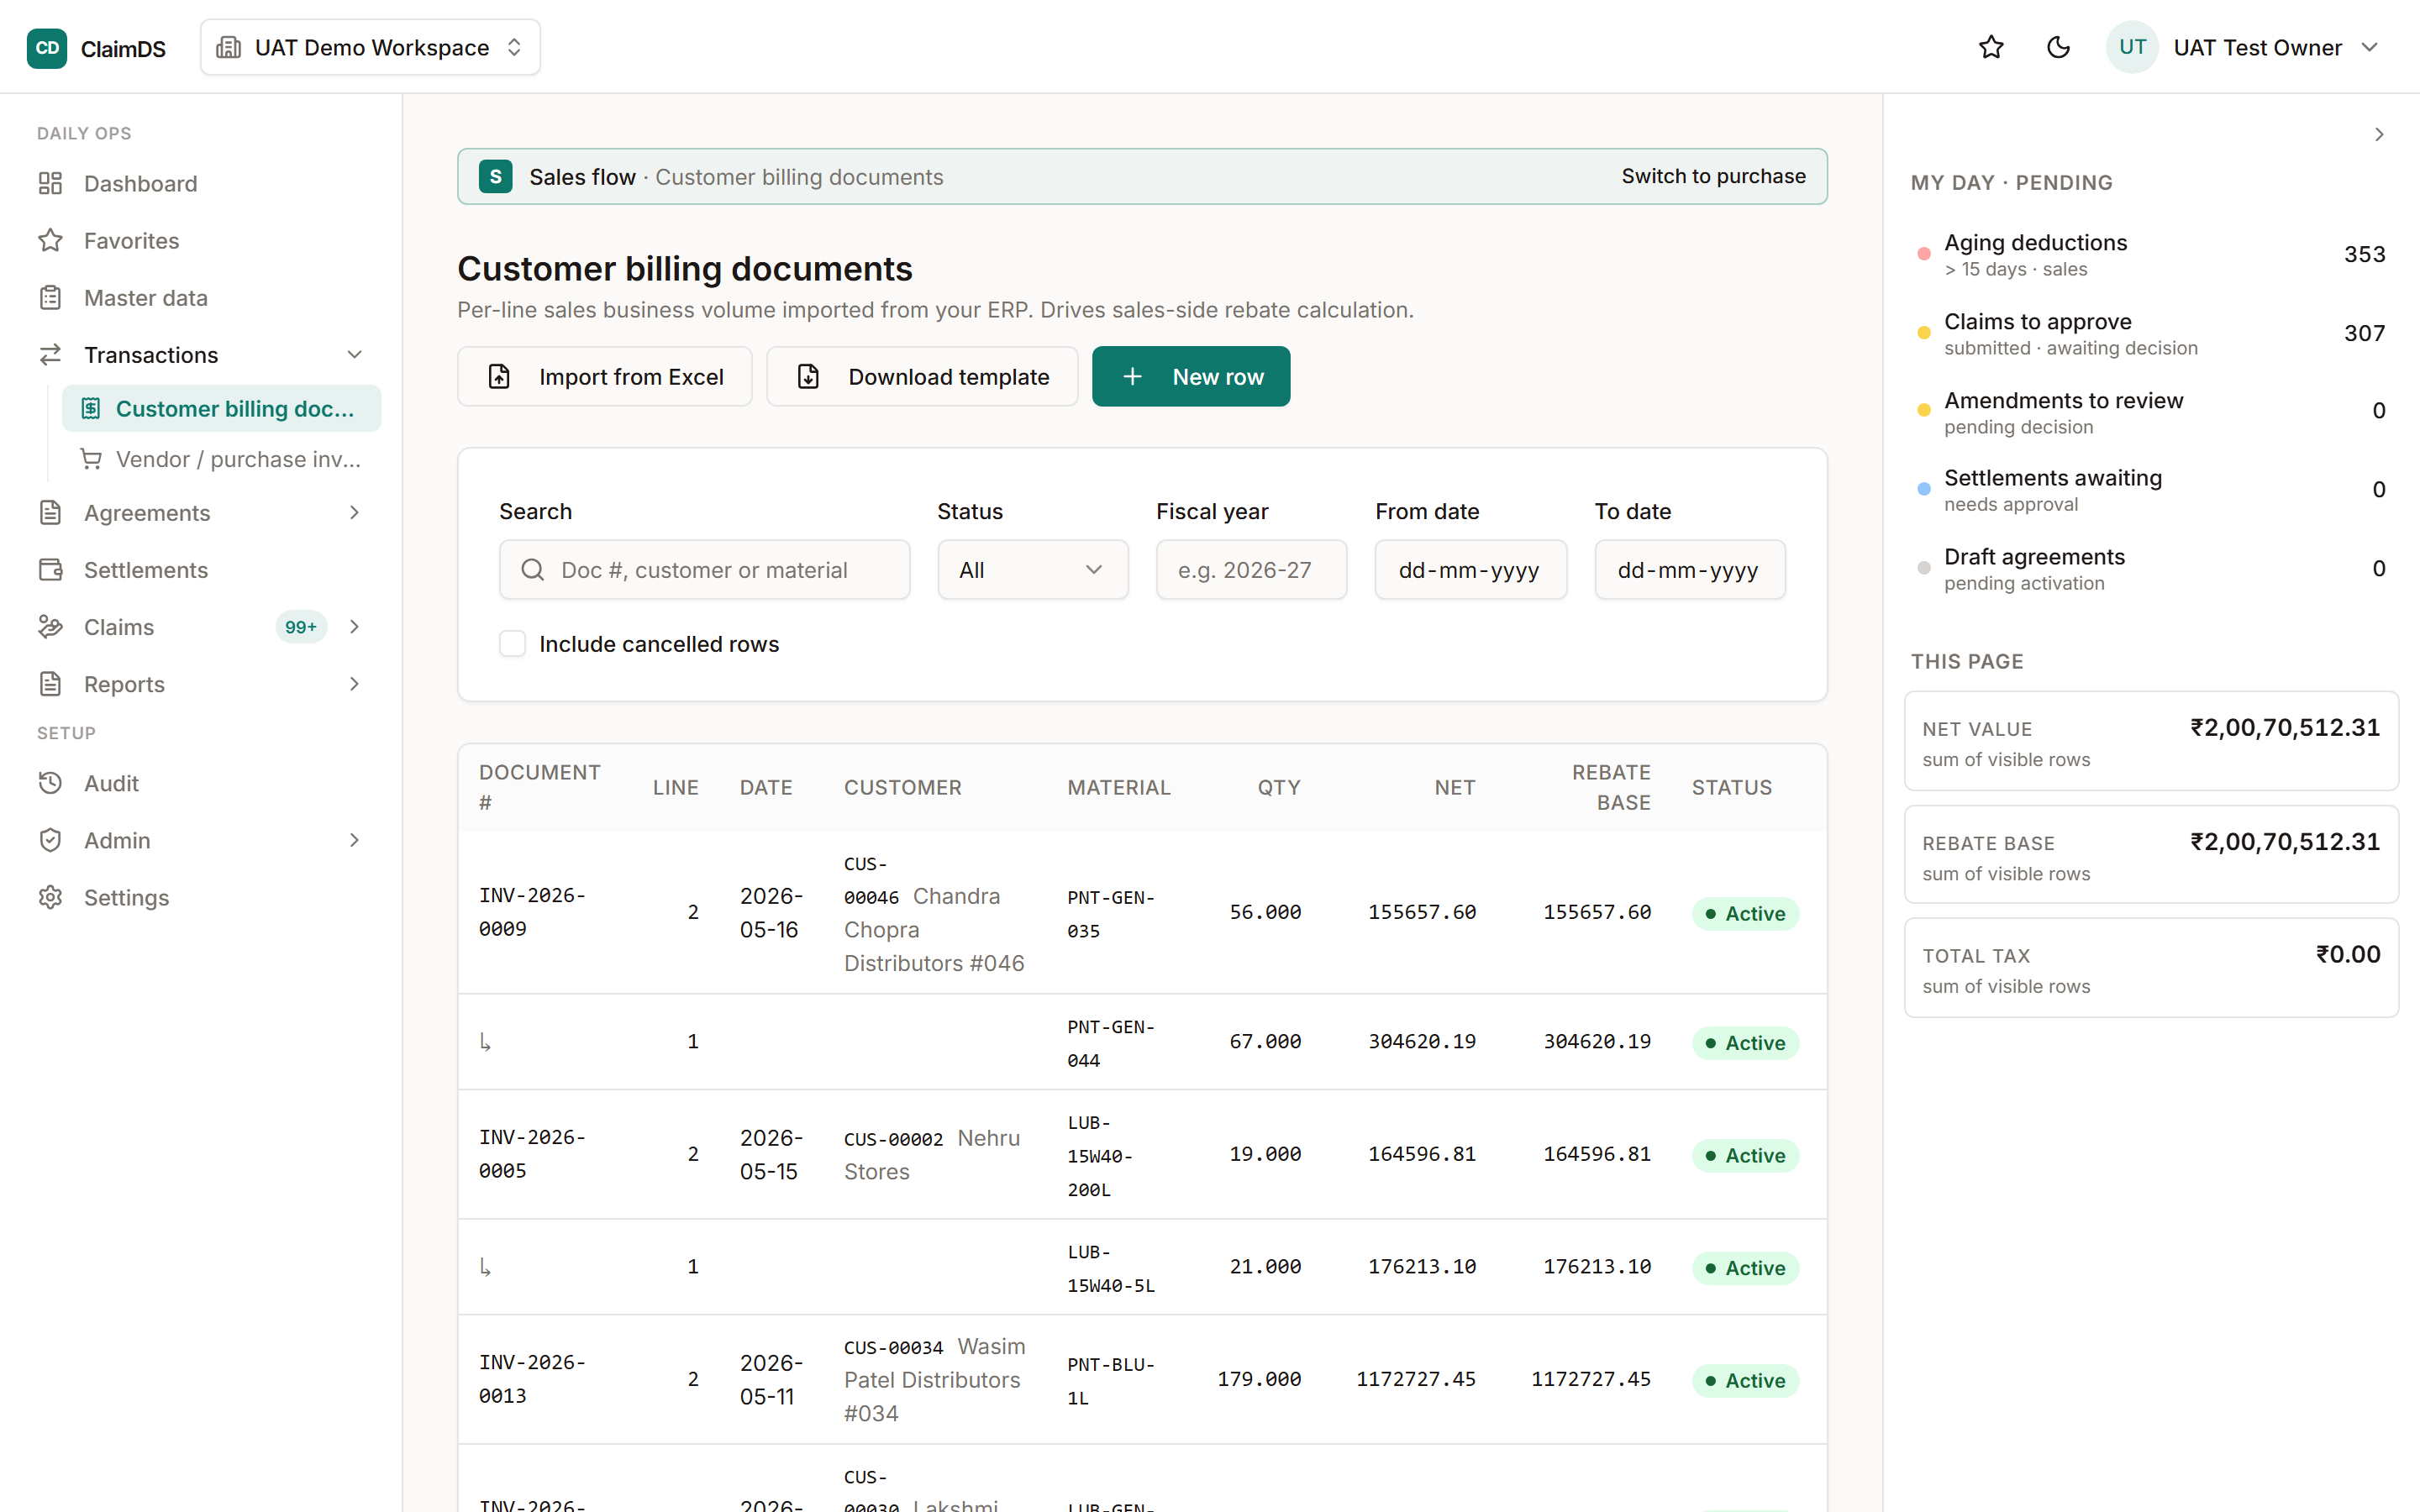
Task: Click the Customer billing doc receipt icon
Action: click(x=91, y=408)
